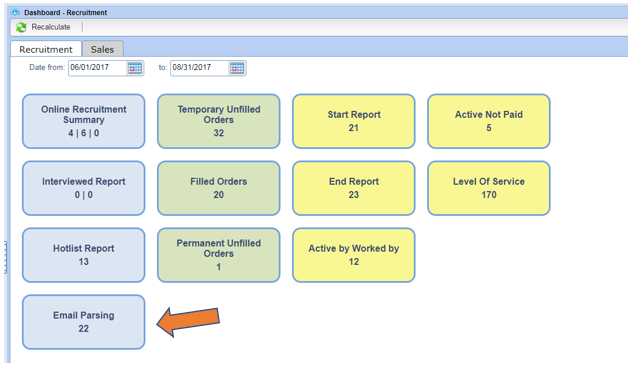Open the Active Not Paid tile
This screenshot has height=365, width=635.
tap(489, 121)
